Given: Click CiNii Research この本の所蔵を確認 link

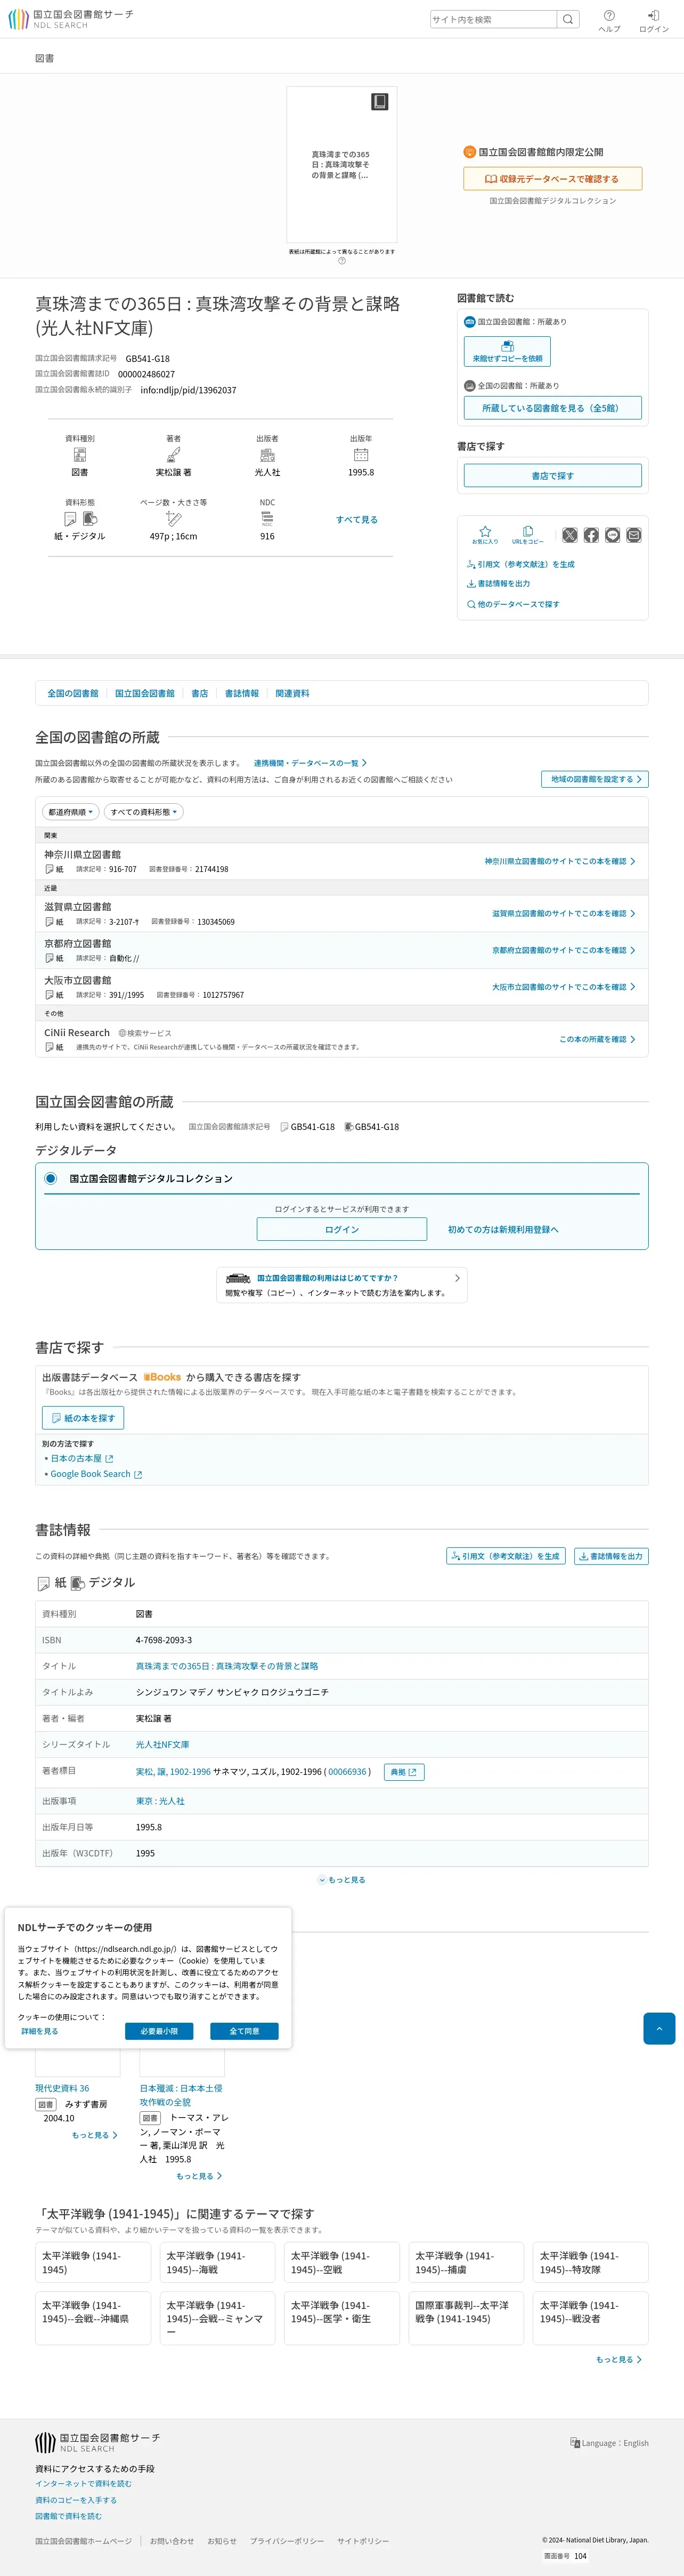Looking at the screenshot, I should (597, 1039).
